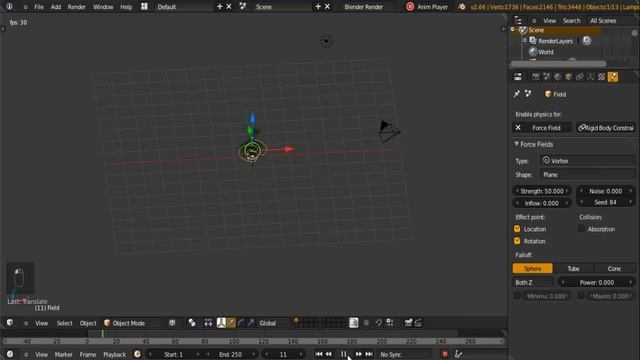Screen dimensions: 640x360
Task: Open the 3D view Select menu
Action: pyautogui.click(x=64, y=323)
